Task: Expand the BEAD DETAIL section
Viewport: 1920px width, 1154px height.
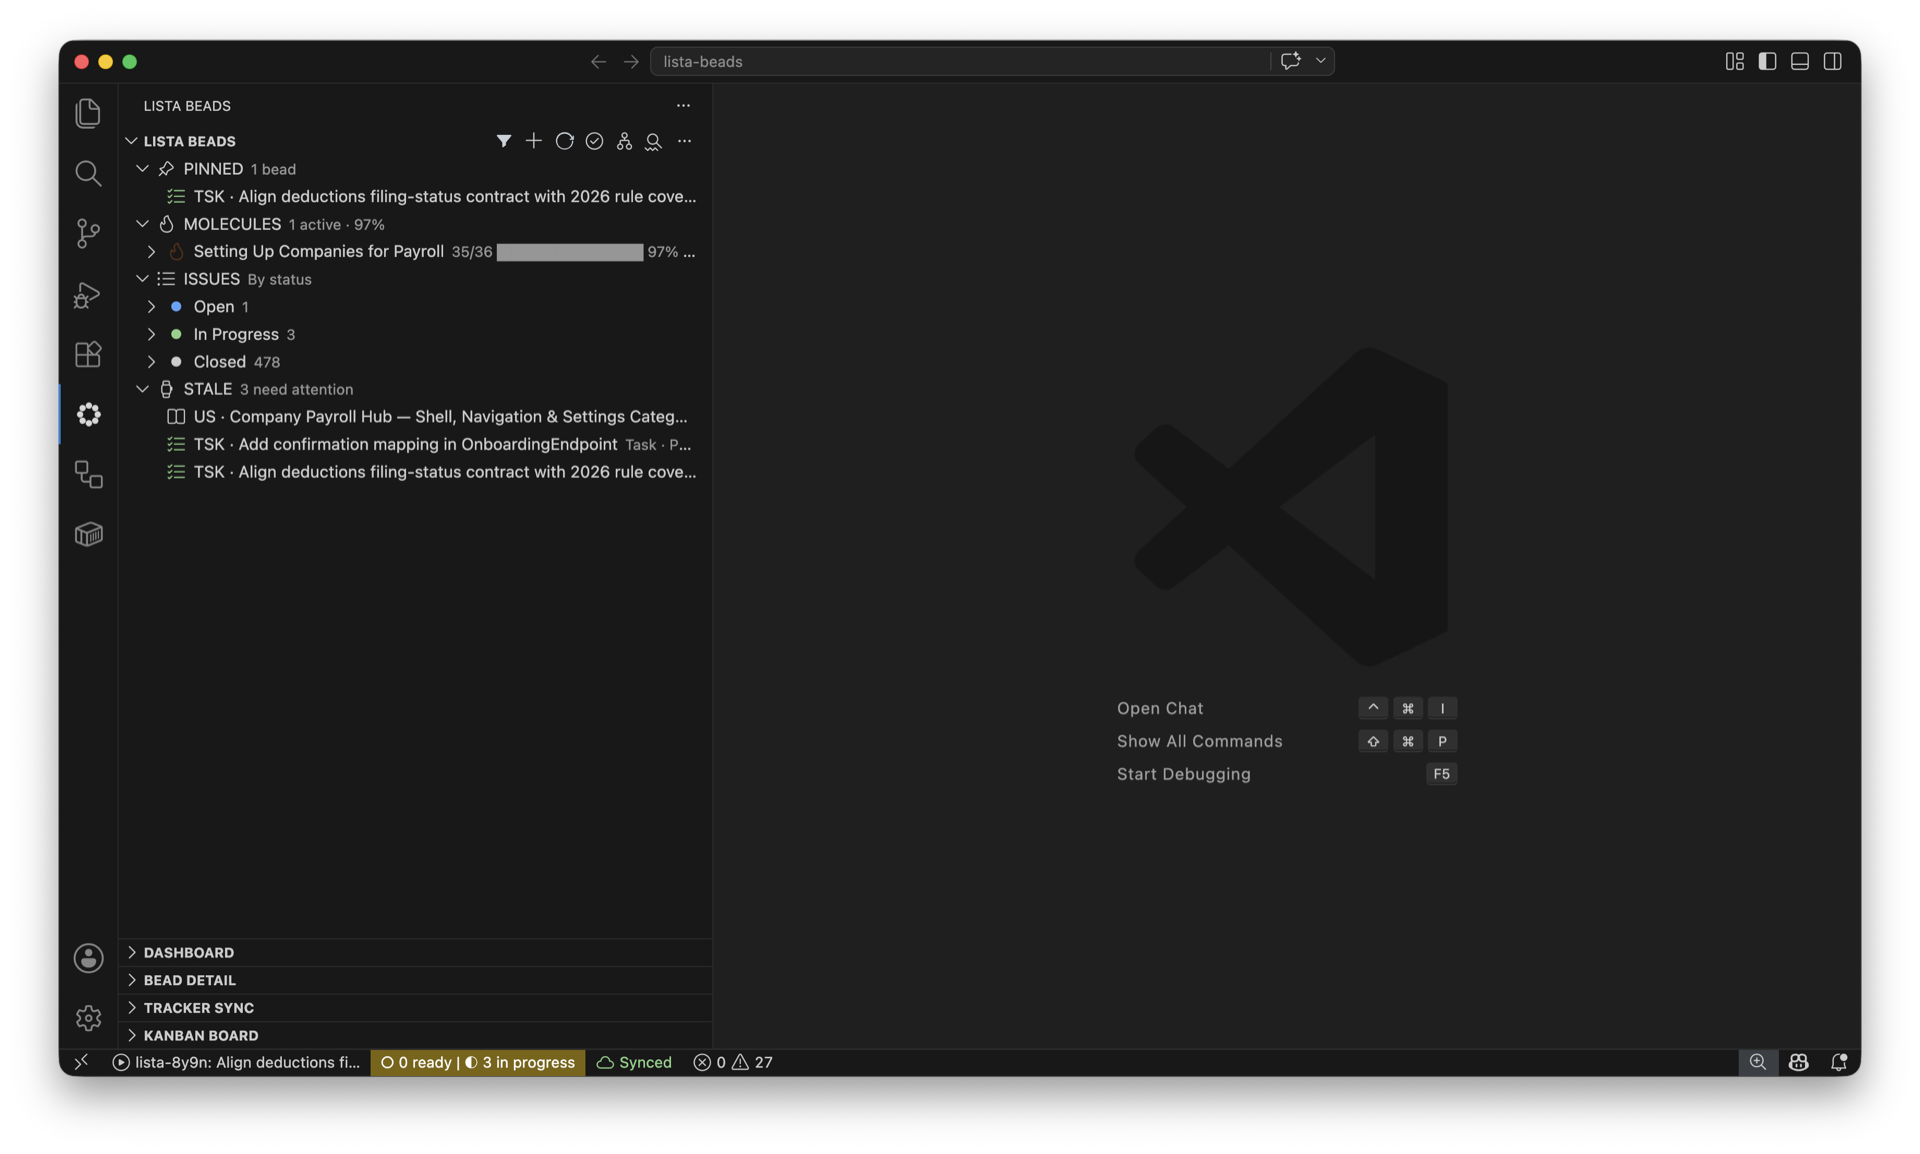Action: 415,980
